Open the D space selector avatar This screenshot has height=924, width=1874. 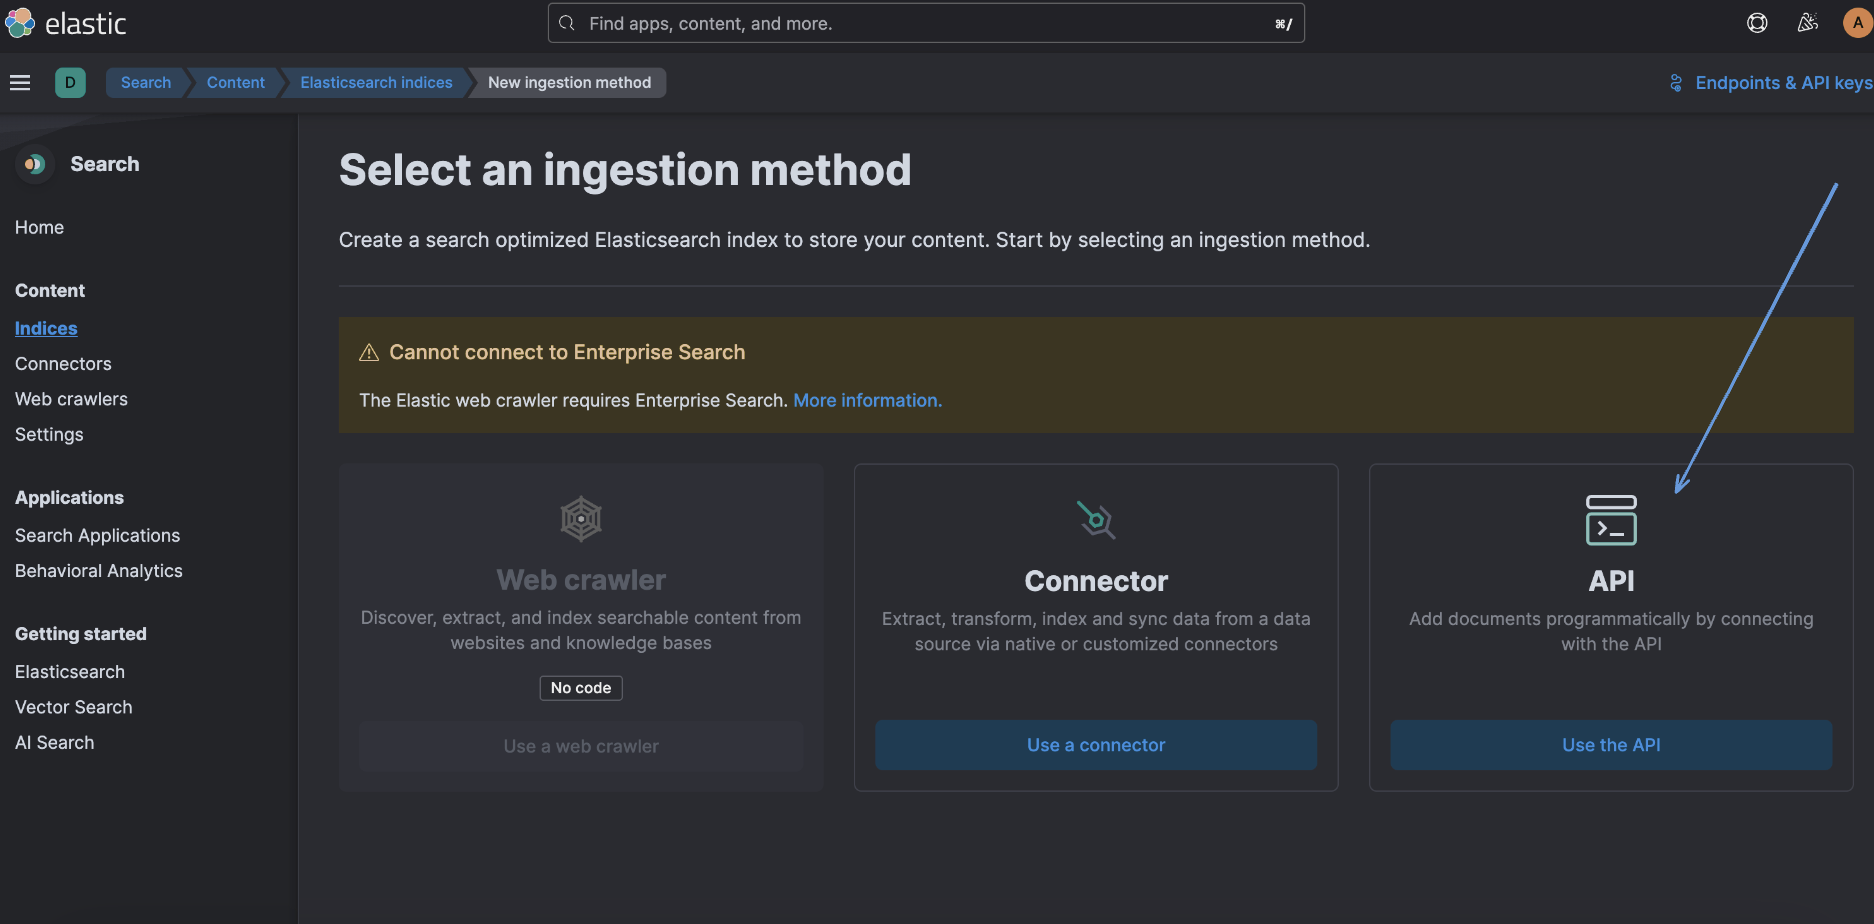70,83
